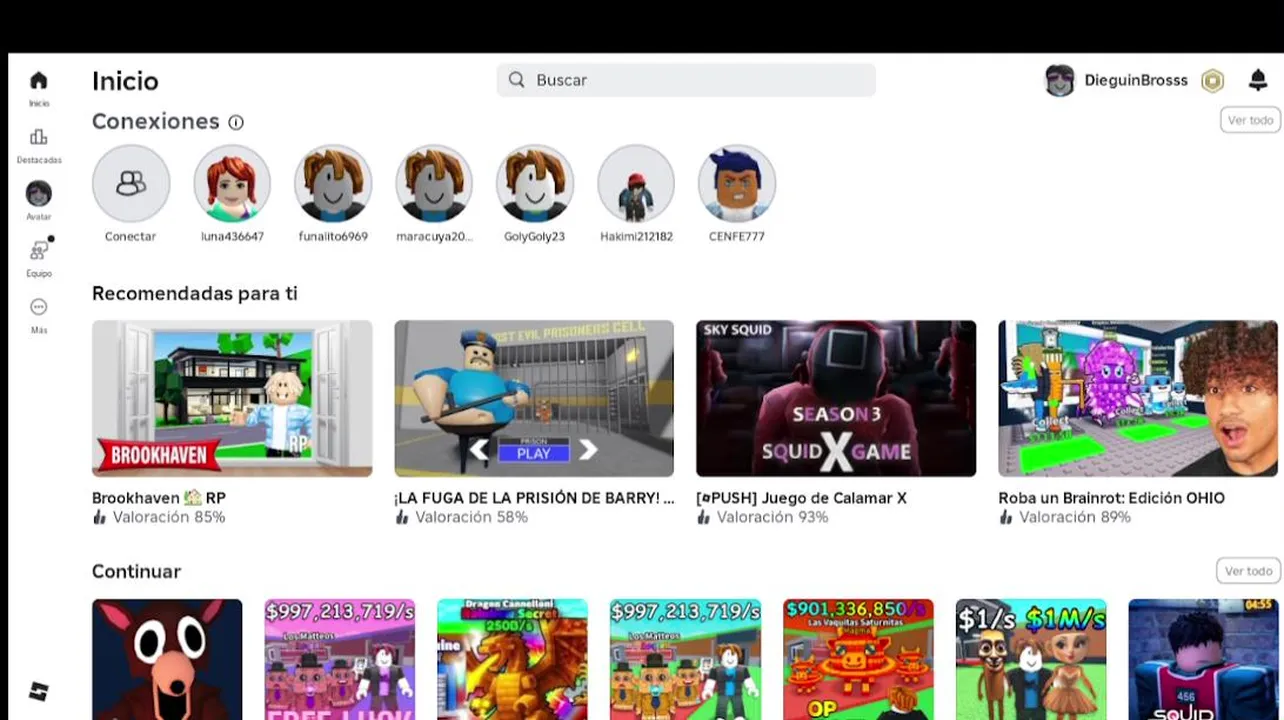This screenshot has width=1284, height=720.
Task: Open Hakimi212182's avatar
Action: (636, 183)
